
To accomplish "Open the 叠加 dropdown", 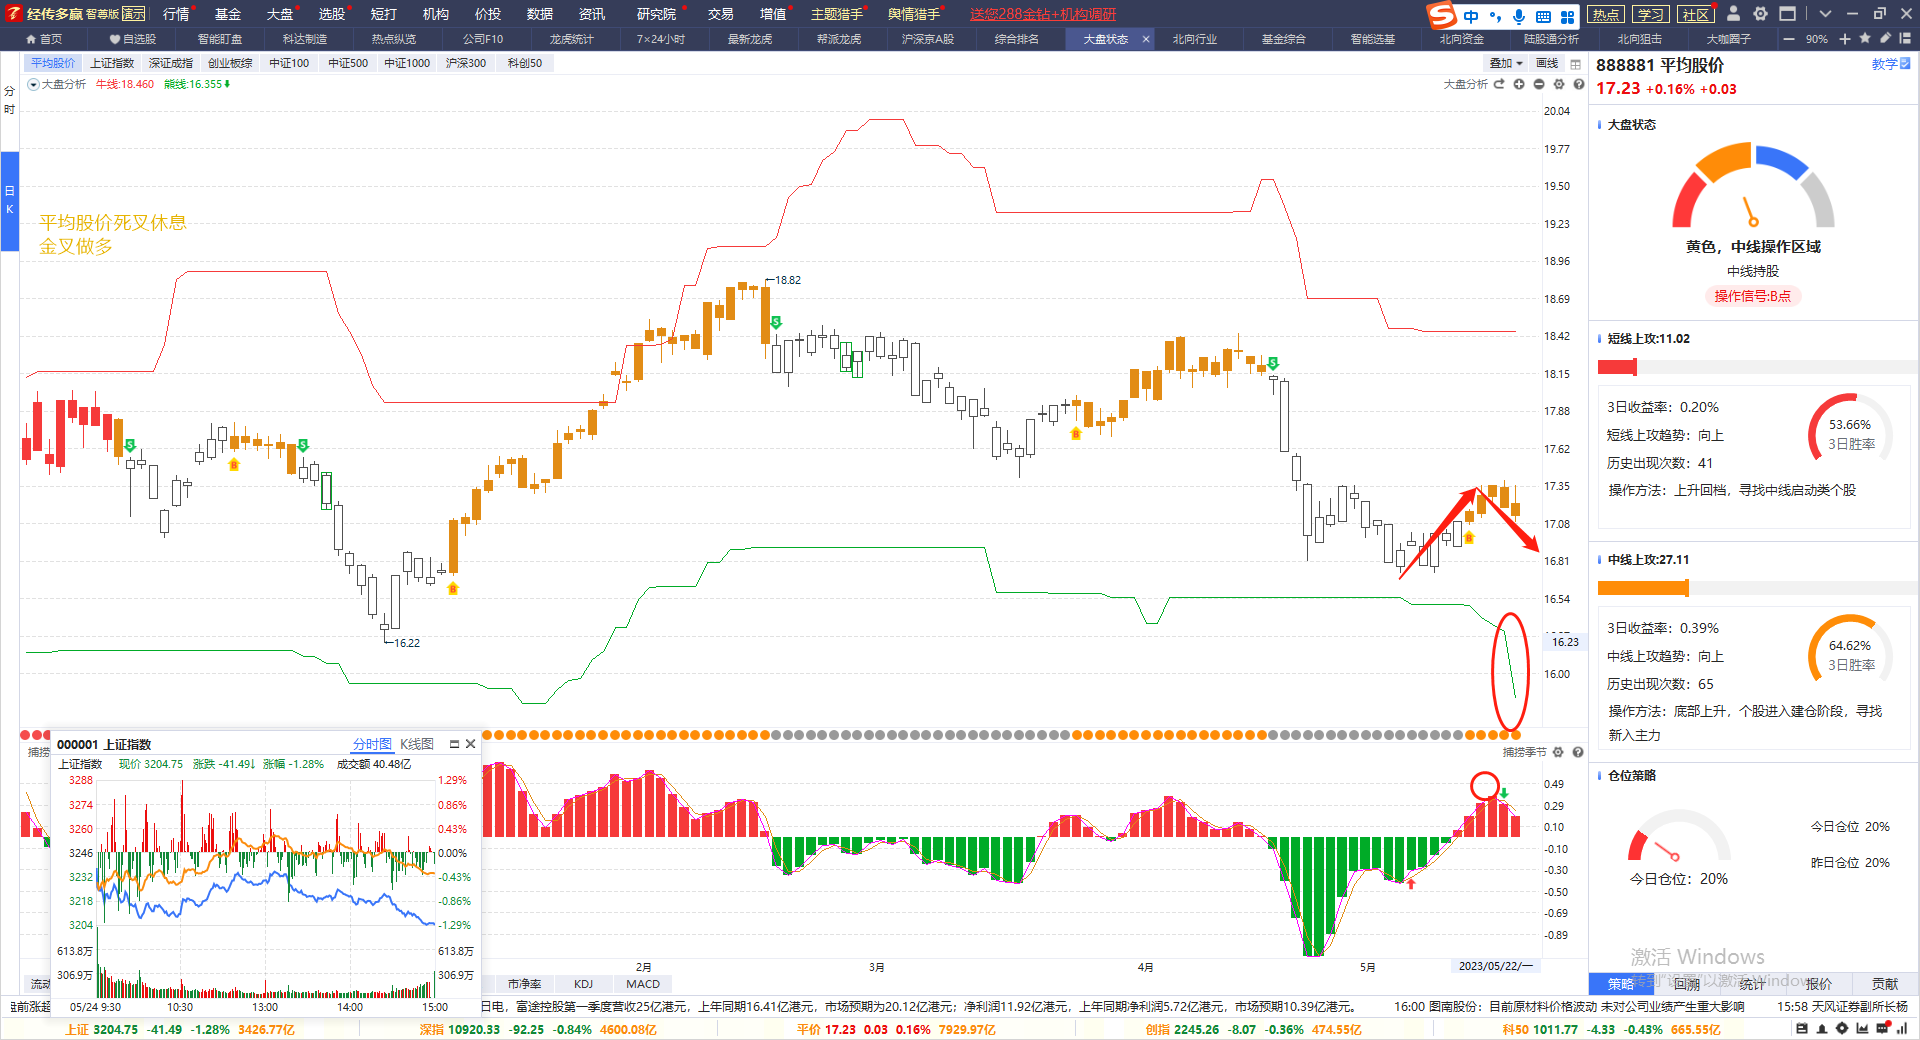I will (1506, 63).
